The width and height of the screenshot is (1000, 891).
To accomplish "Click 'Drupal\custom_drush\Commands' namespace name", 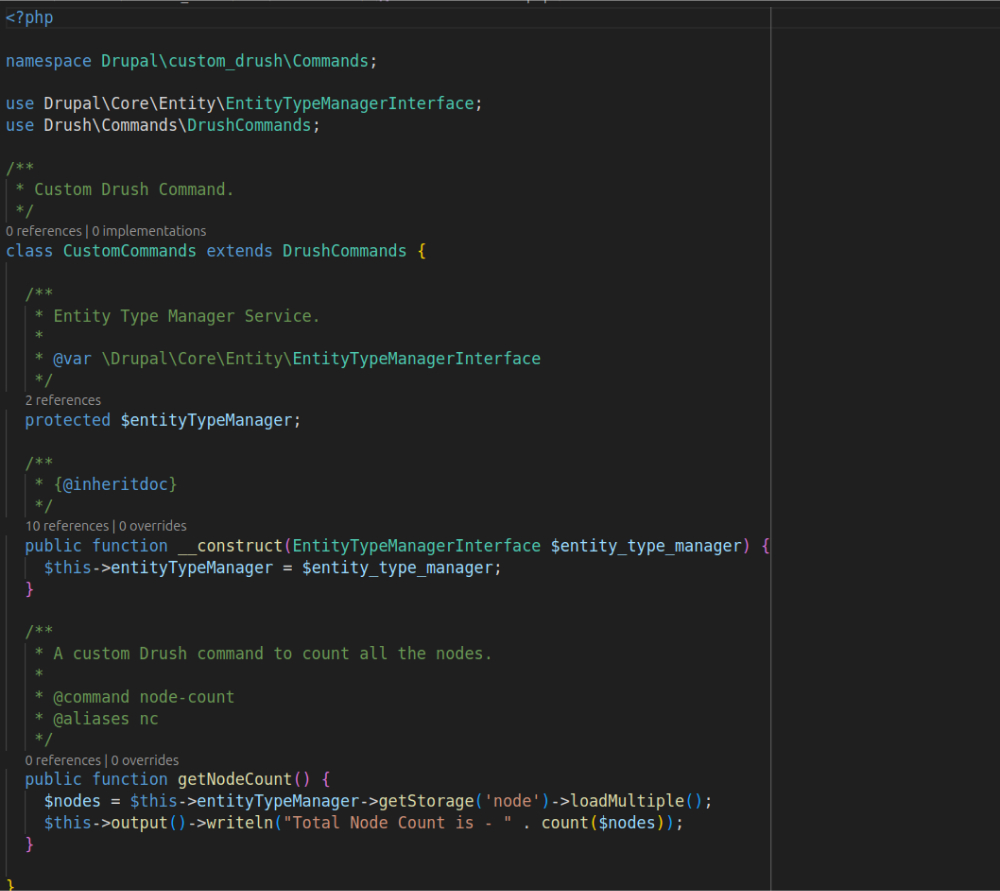I will coord(235,61).
